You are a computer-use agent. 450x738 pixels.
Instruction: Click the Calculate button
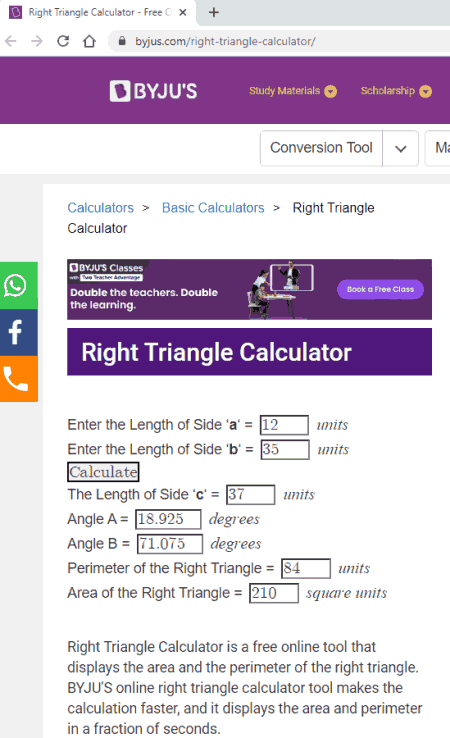tap(103, 472)
